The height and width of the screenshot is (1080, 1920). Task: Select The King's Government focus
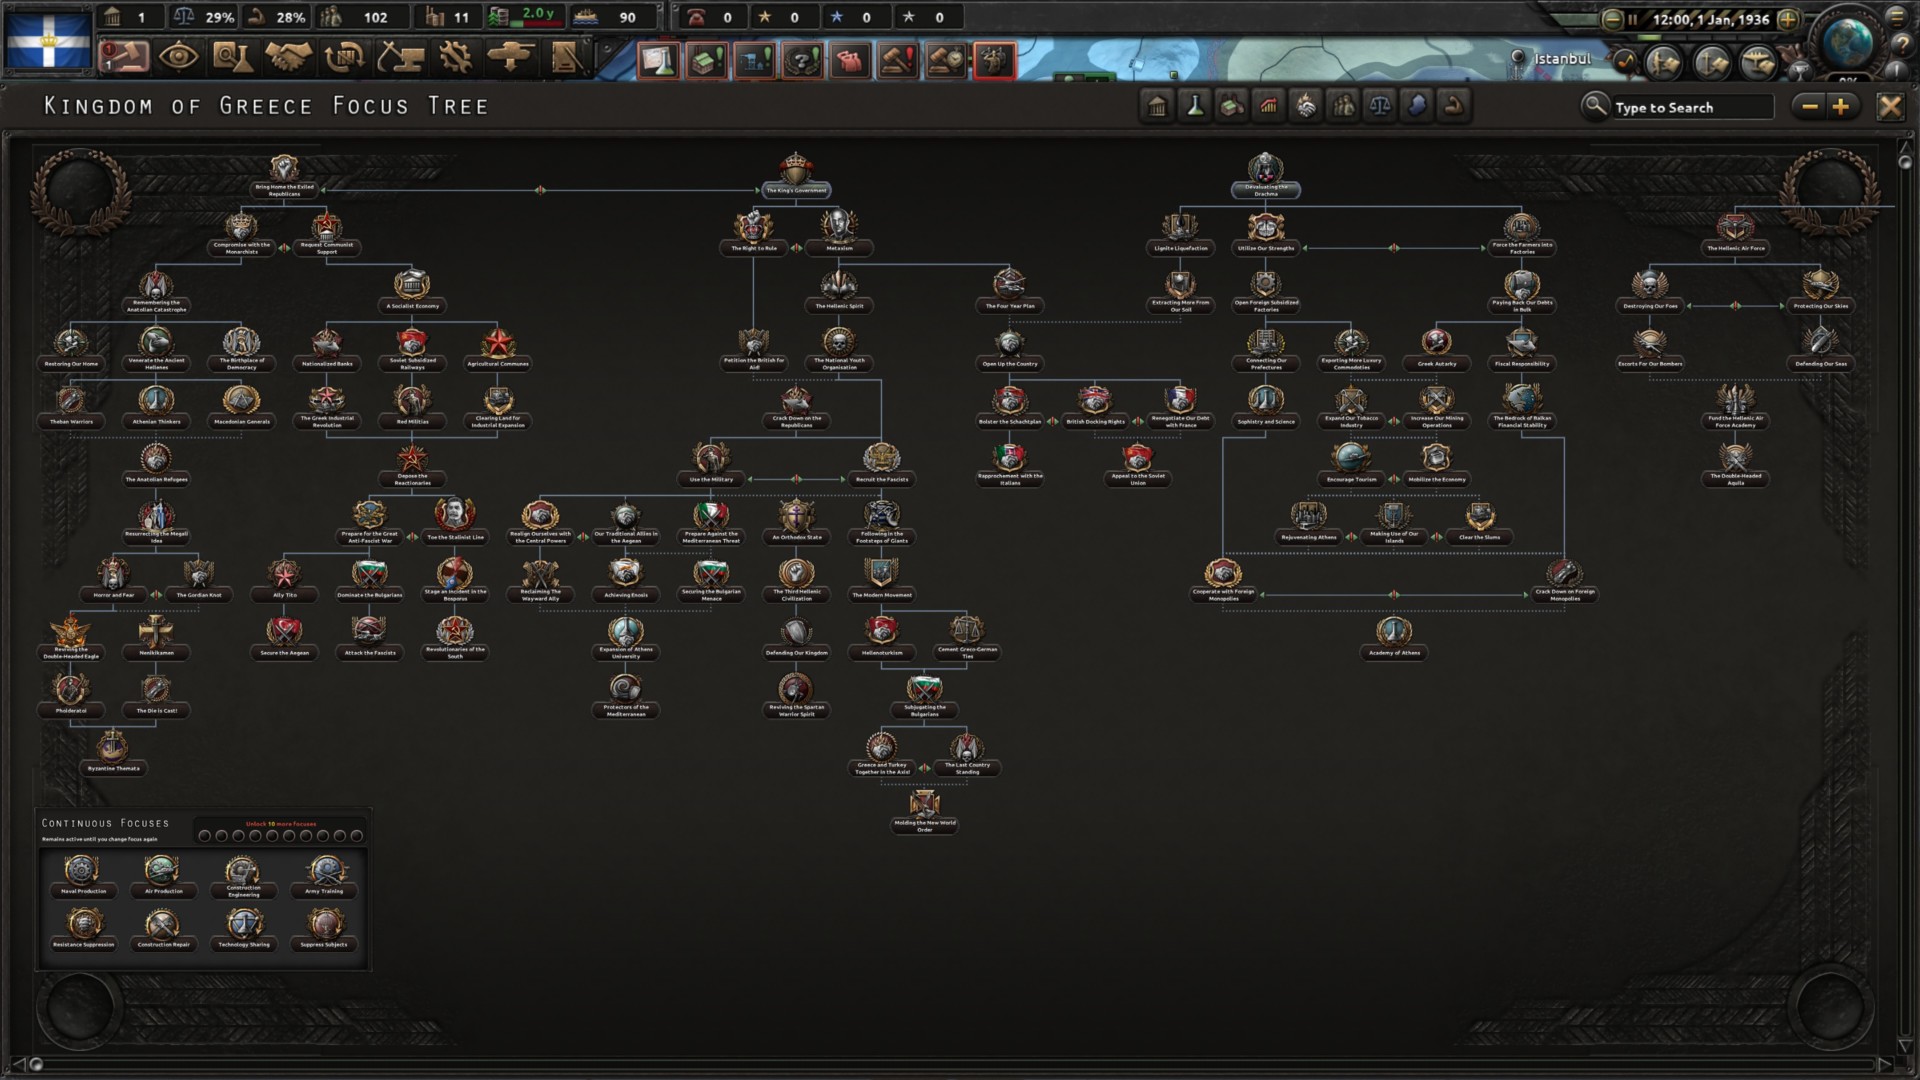point(796,174)
